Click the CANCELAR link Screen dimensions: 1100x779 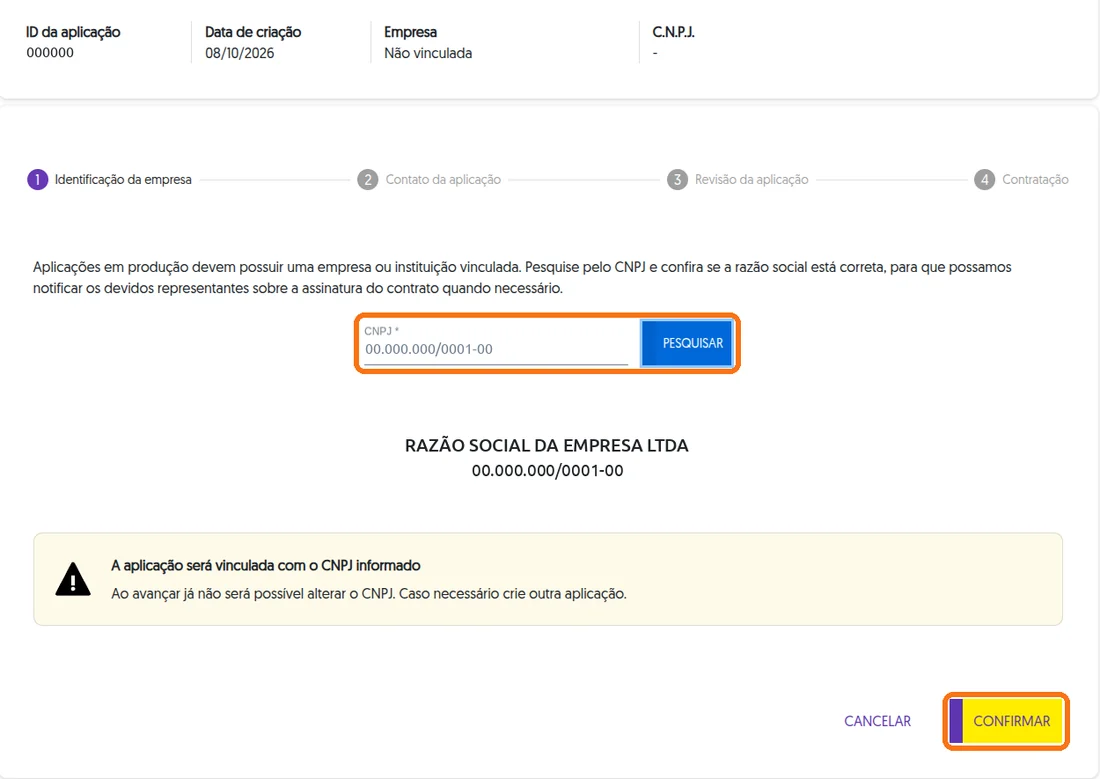point(877,721)
